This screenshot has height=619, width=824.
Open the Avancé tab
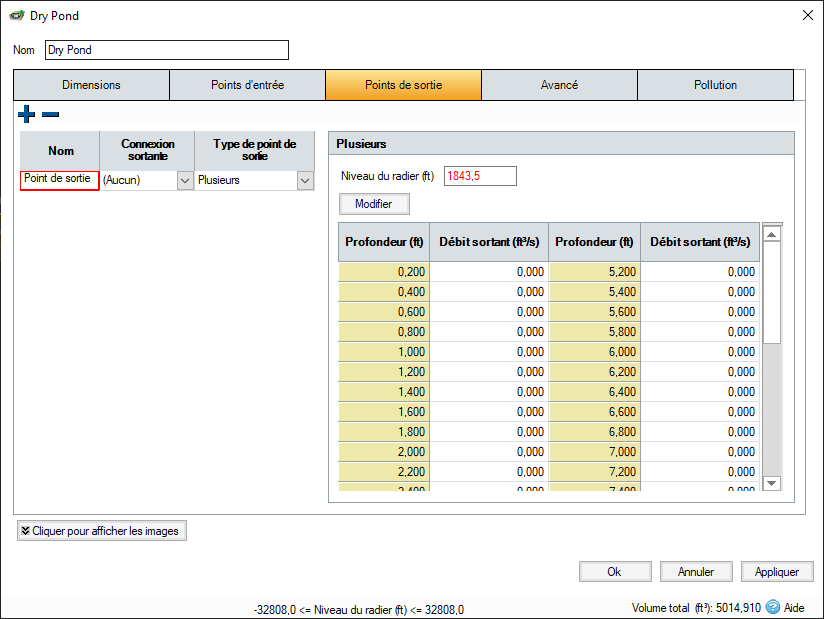[x=559, y=85]
